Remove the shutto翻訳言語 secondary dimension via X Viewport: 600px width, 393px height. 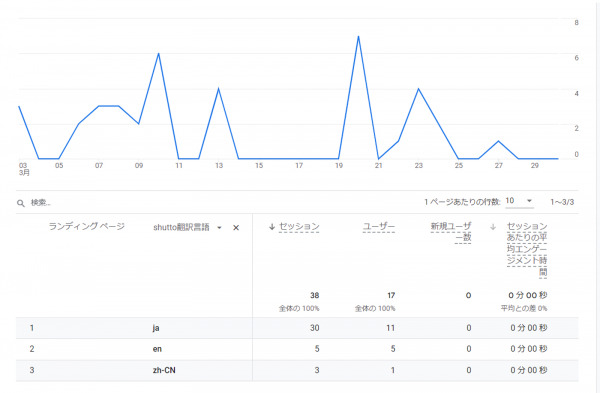(x=236, y=228)
